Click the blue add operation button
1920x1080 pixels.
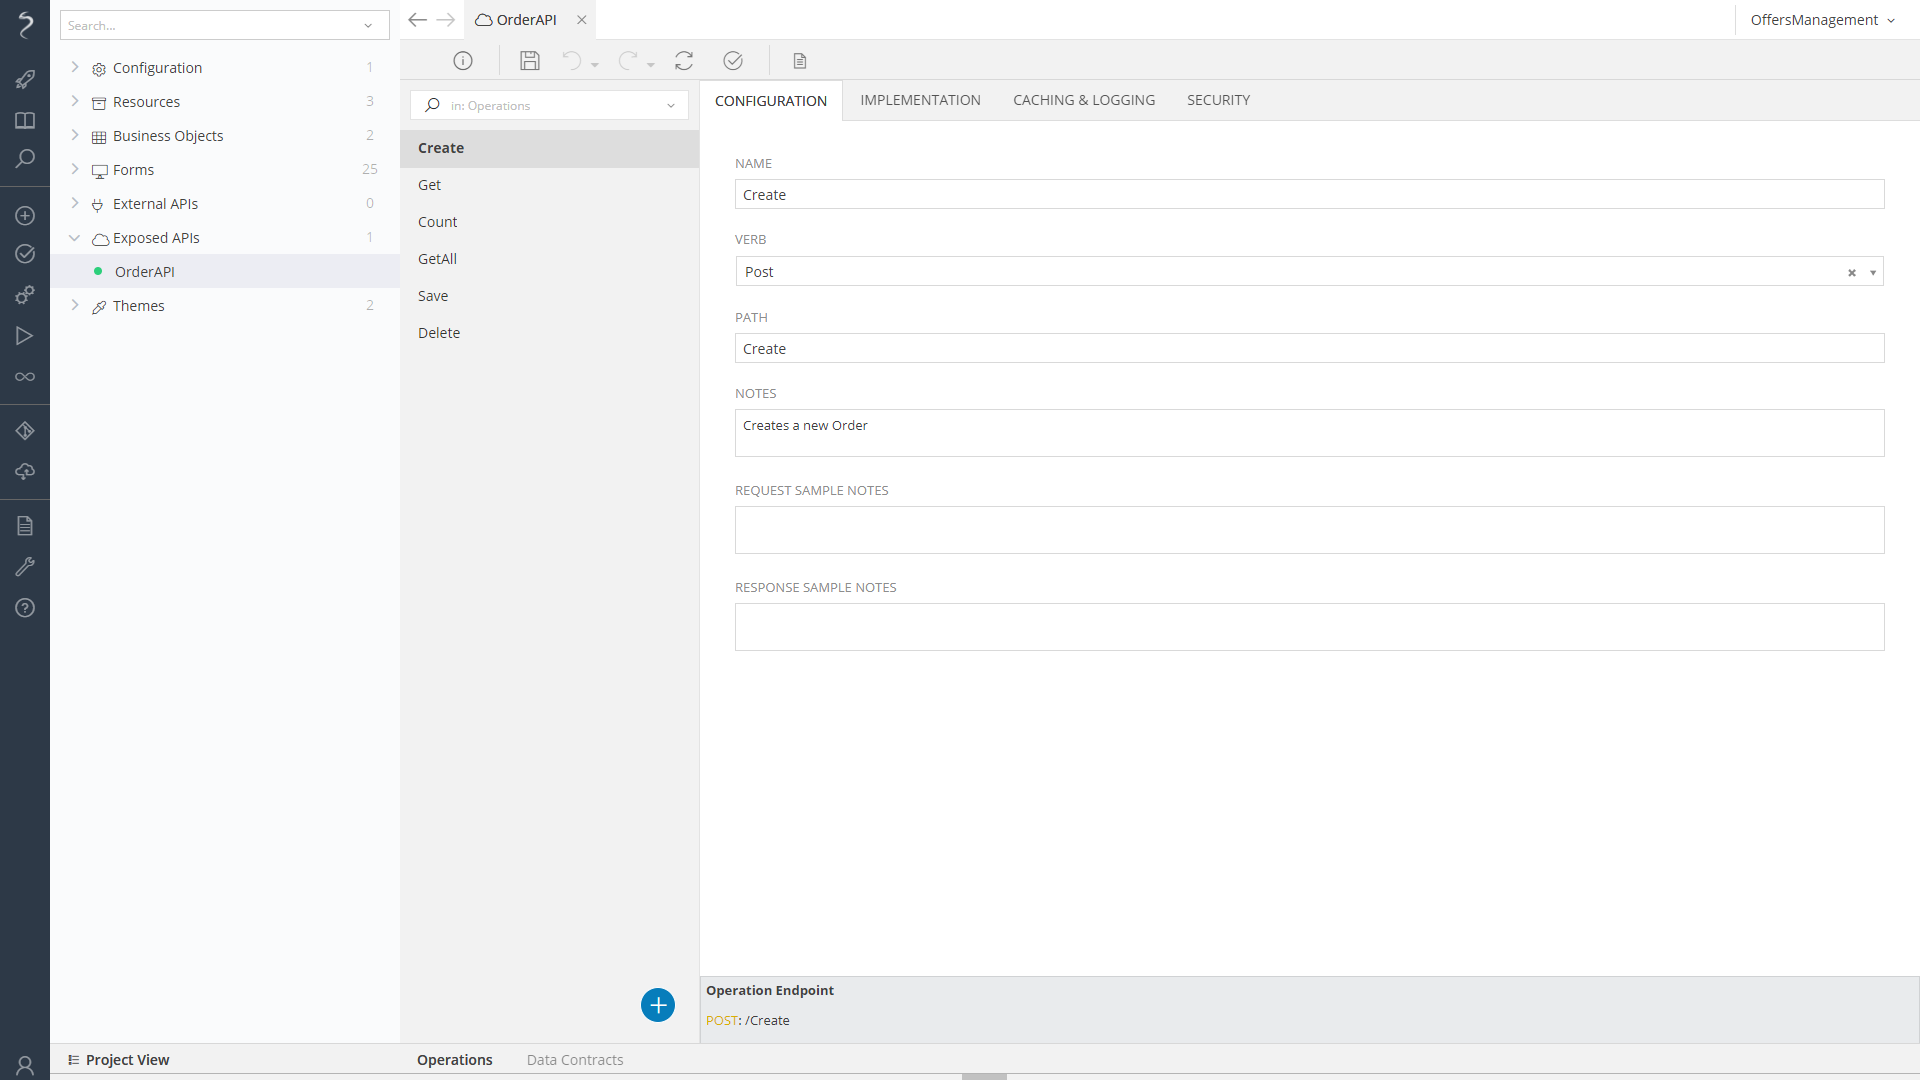click(x=658, y=1005)
